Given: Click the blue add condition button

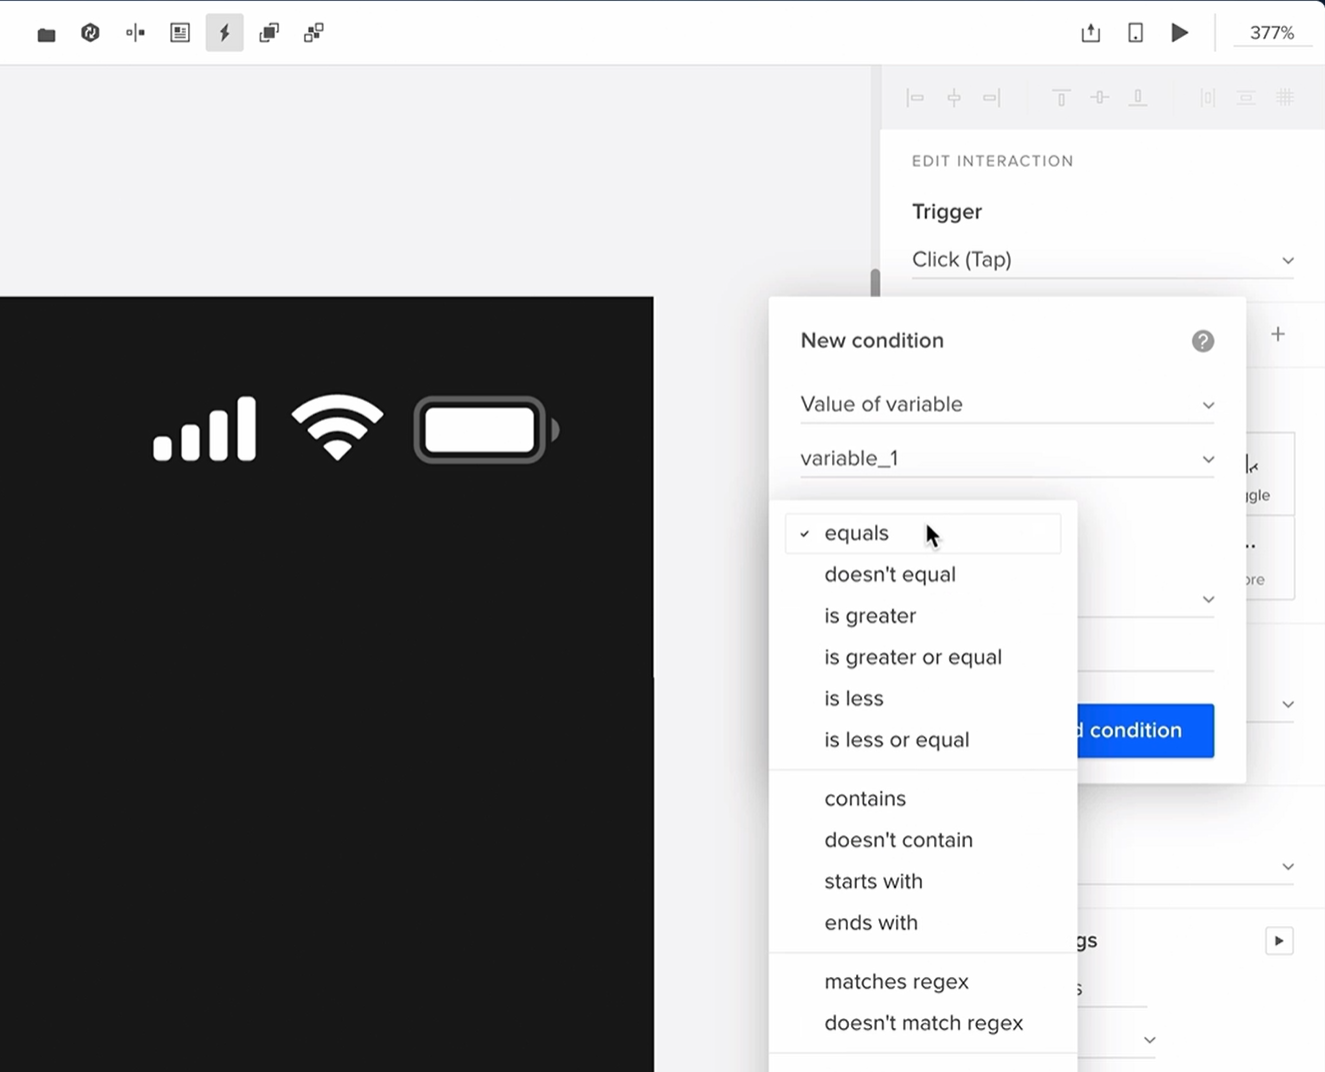Looking at the screenshot, I should 1145,730.
